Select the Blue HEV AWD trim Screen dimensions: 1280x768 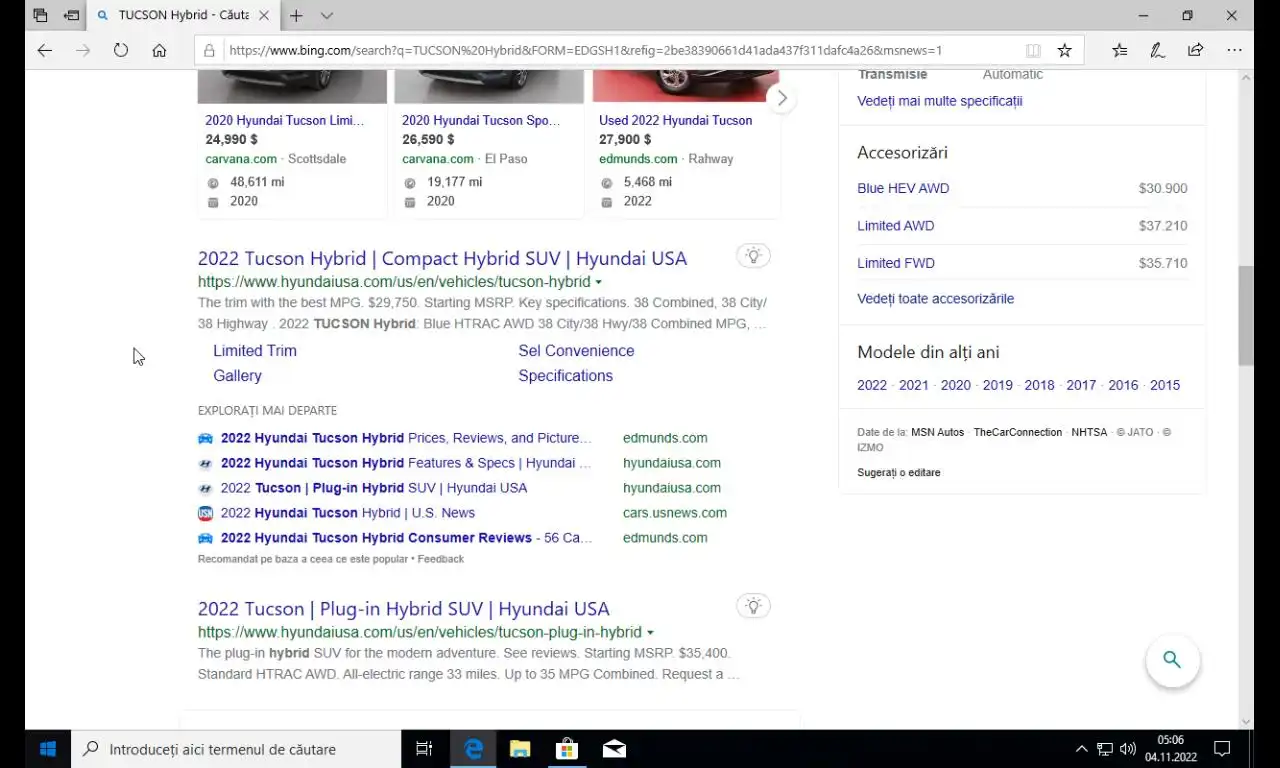(903, 188)
